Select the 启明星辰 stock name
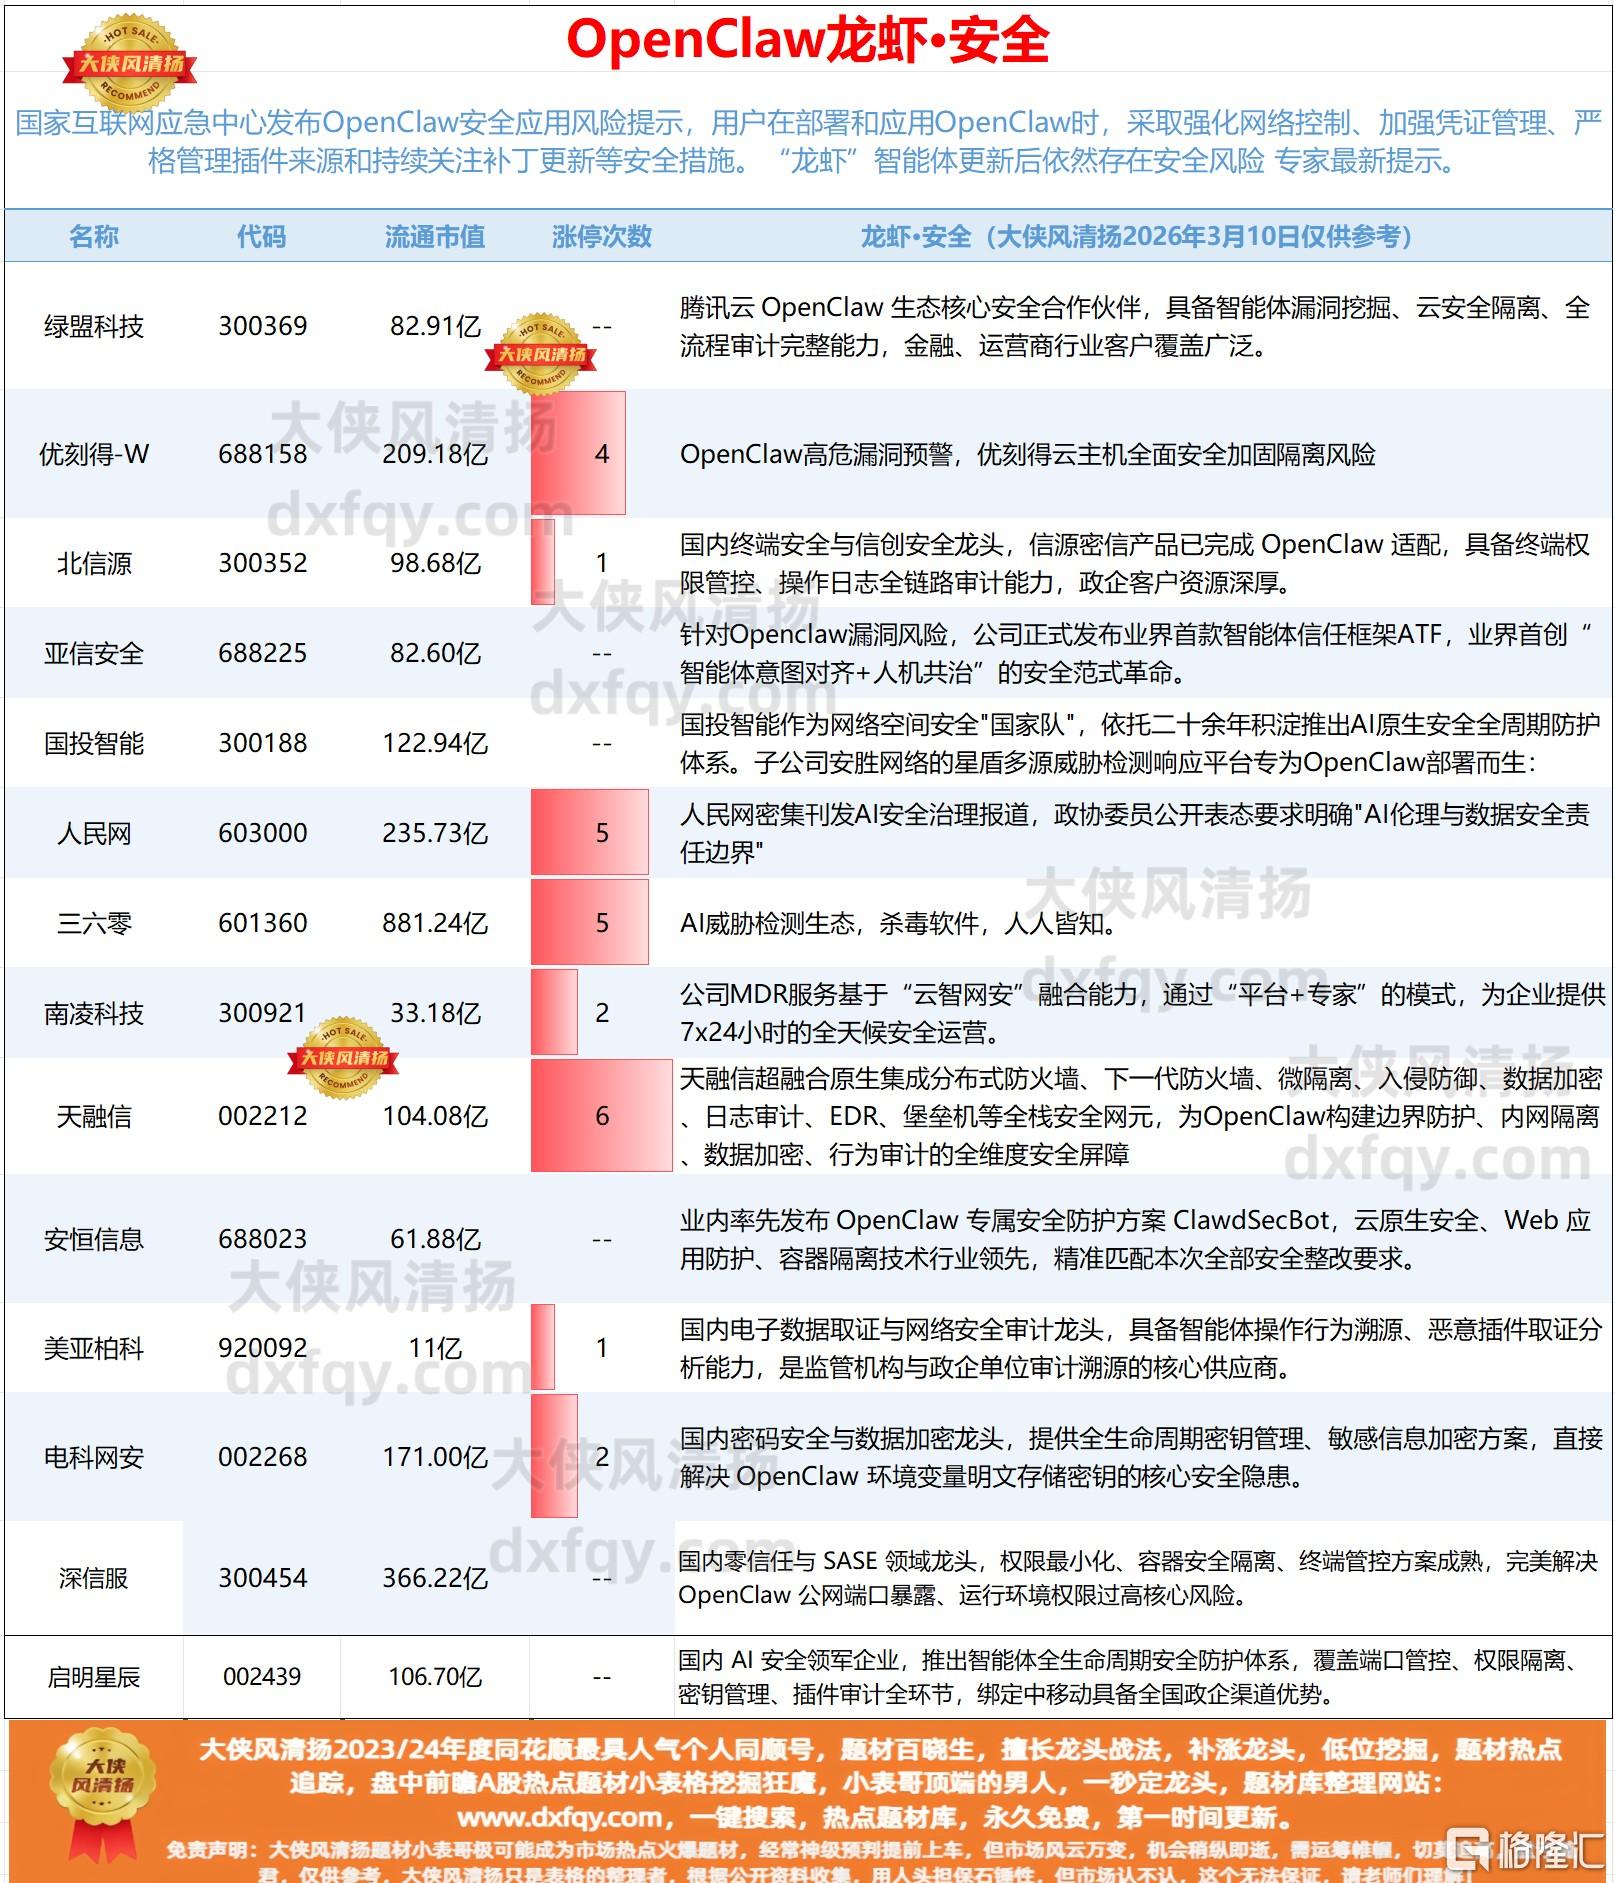The width and height of the screenshot is (1615, 1883). (x=94, y=1677)
